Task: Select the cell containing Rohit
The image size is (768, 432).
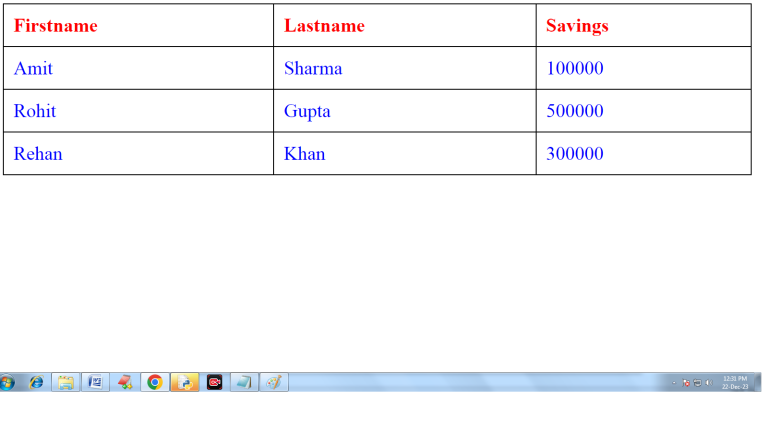Action: tap(139, 111)
